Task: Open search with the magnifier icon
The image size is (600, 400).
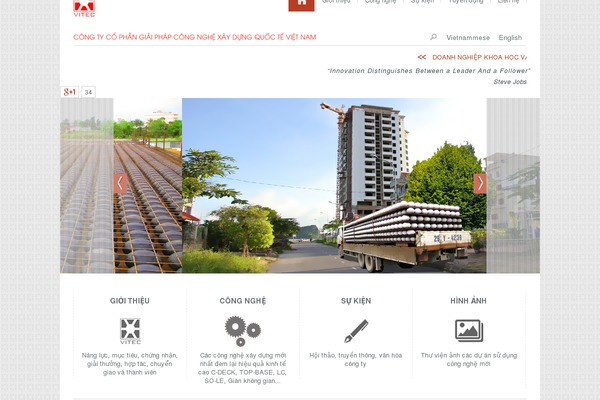Action: point(433,37)
